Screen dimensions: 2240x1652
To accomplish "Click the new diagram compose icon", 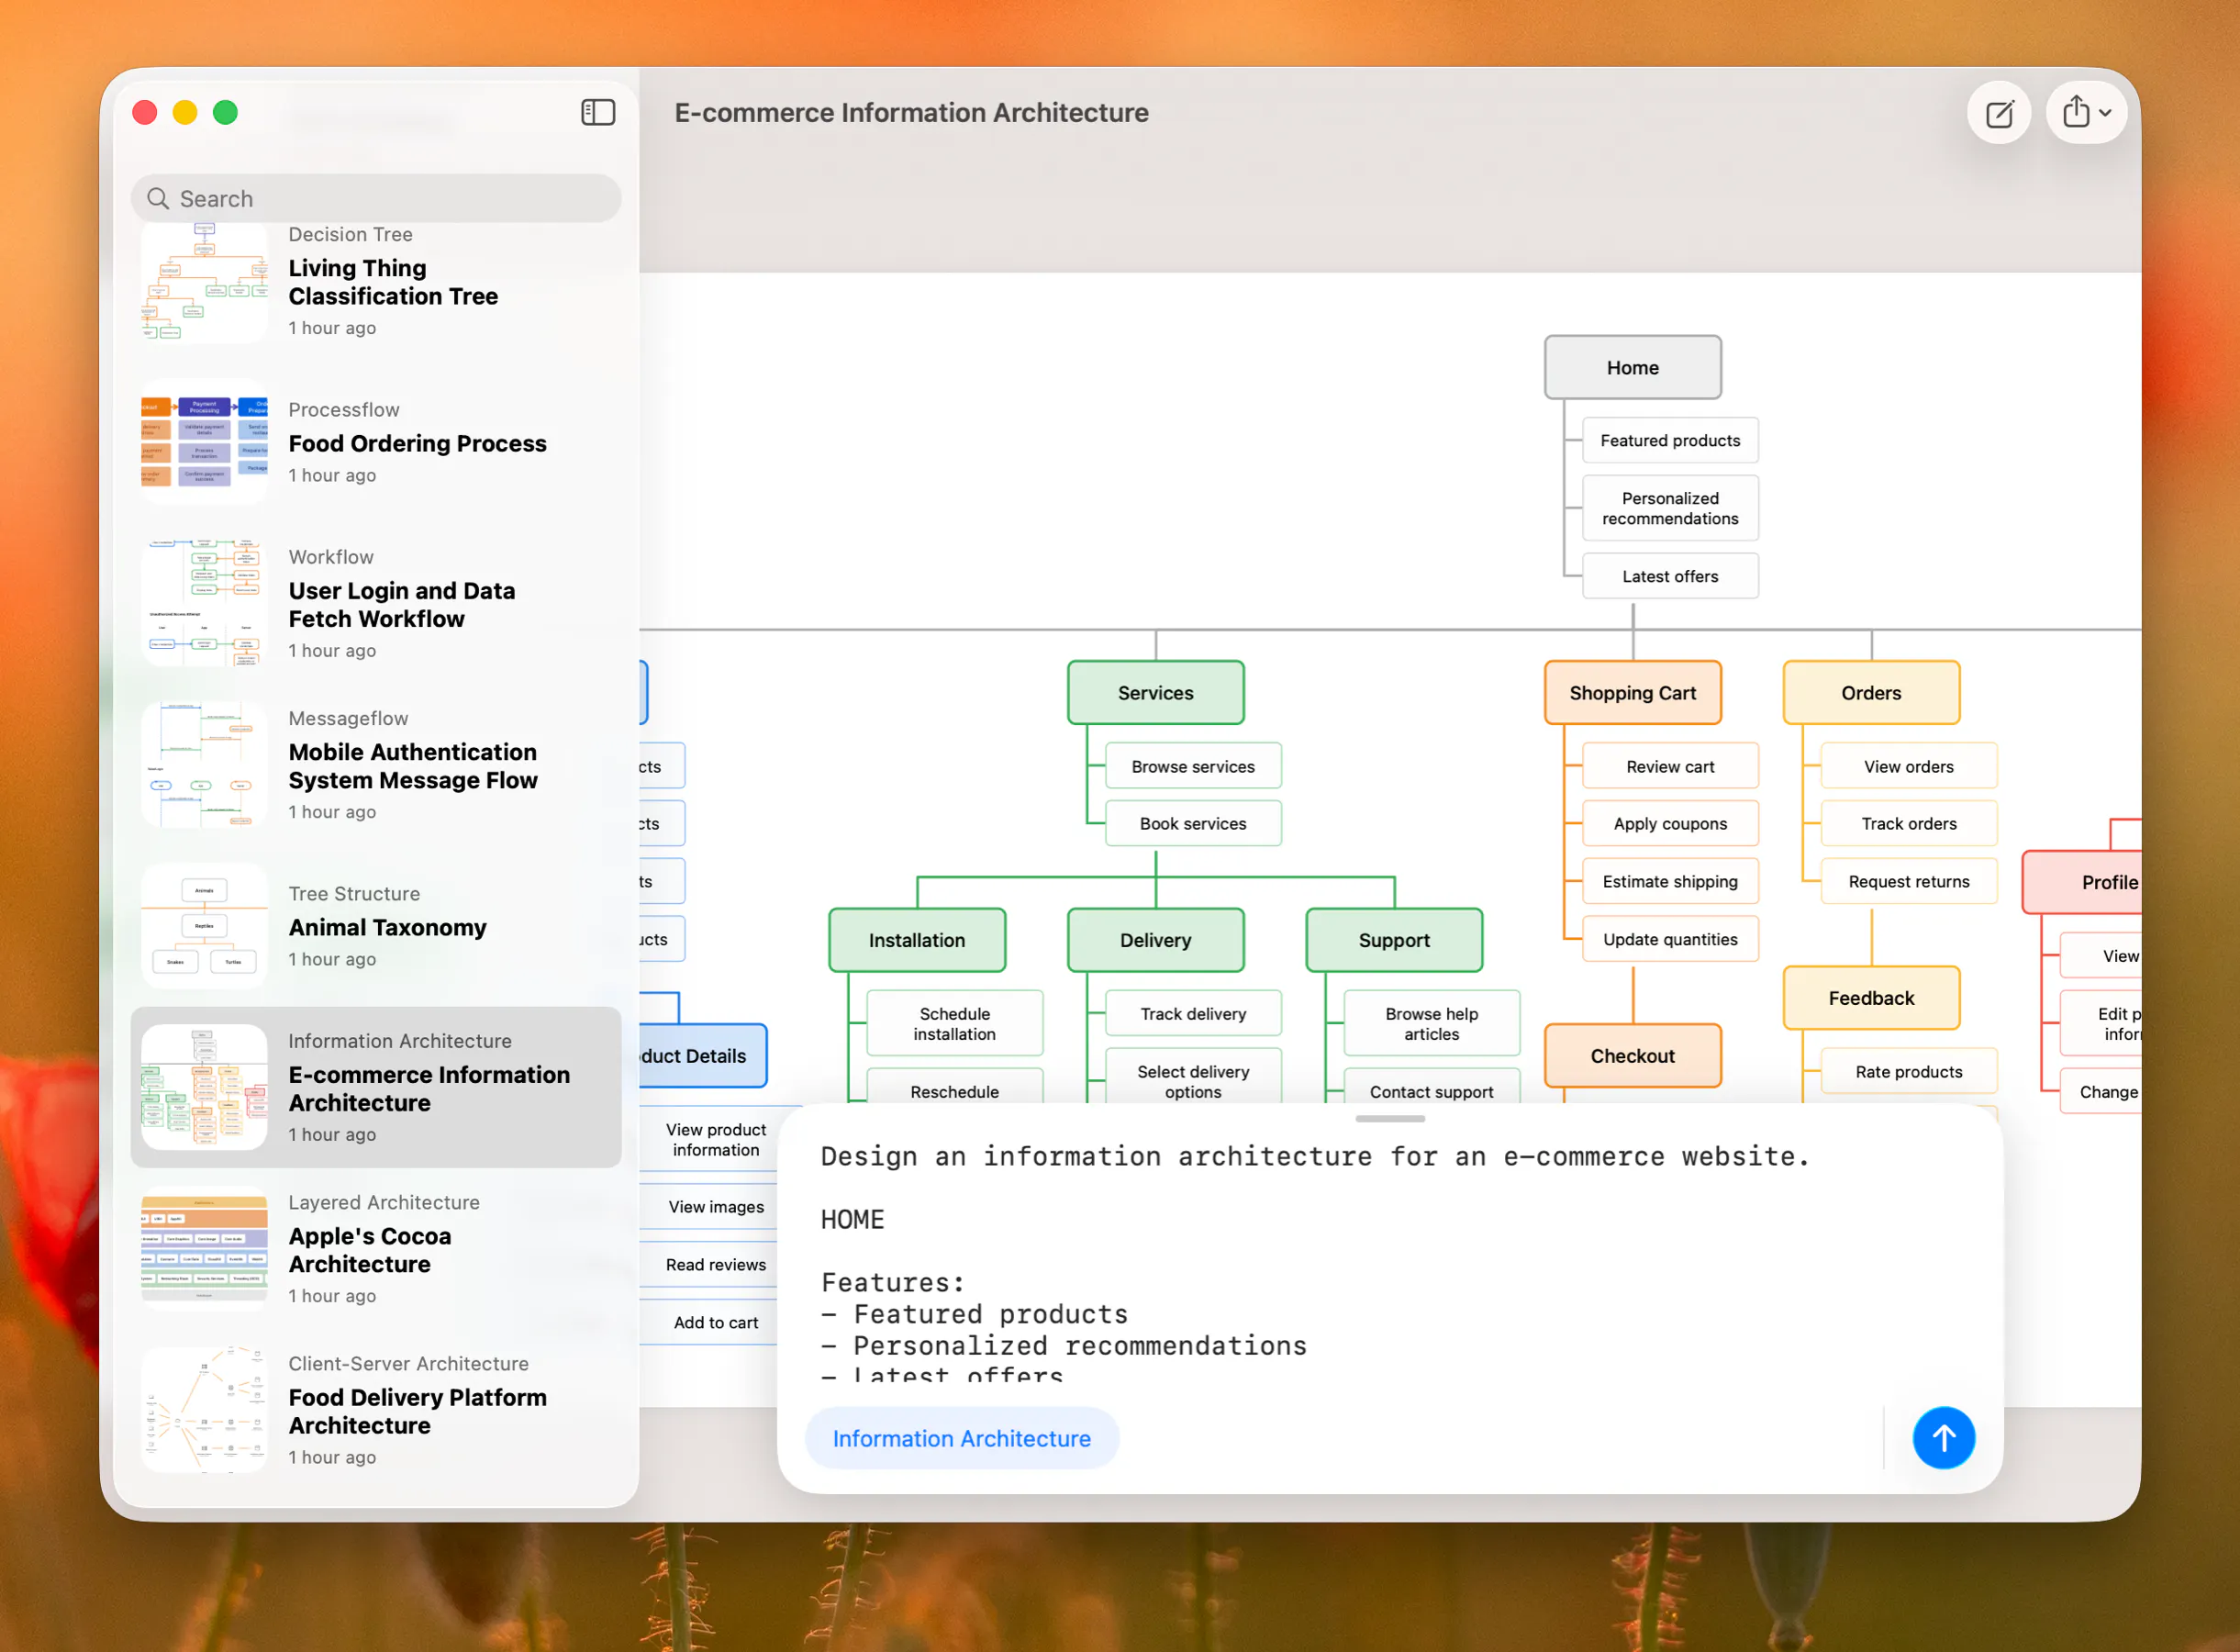I will click(1999, 113).
